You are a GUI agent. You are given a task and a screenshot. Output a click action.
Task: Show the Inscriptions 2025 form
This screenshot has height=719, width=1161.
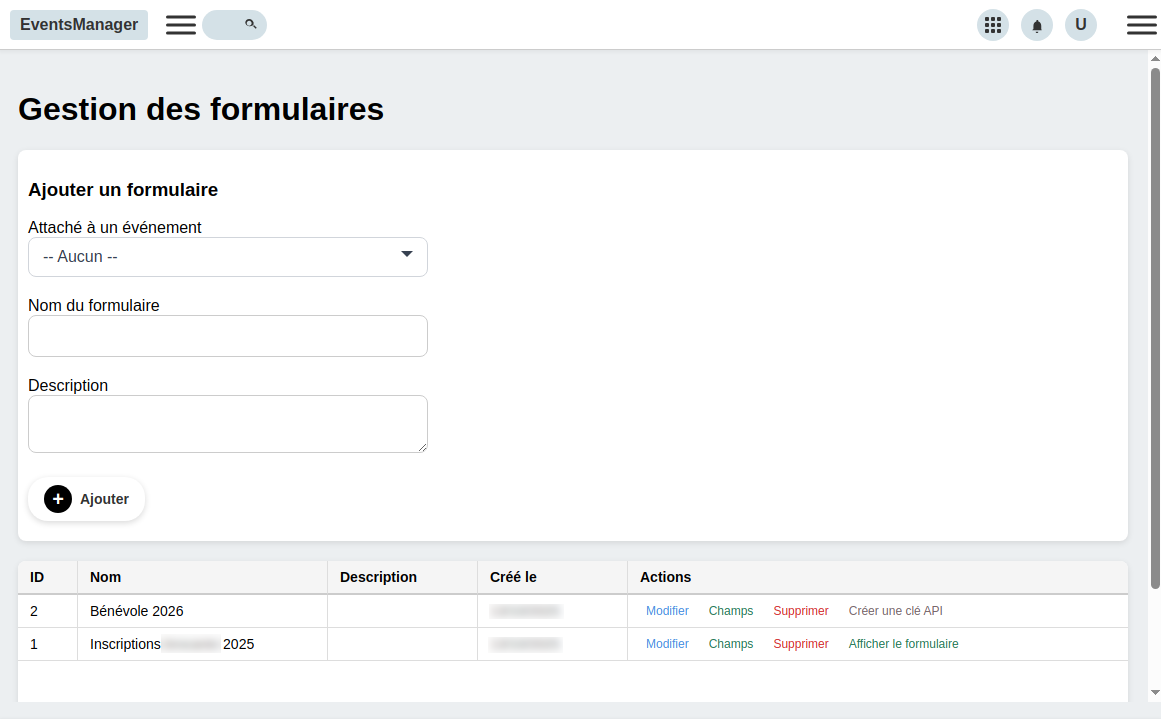tap(903, 644)
